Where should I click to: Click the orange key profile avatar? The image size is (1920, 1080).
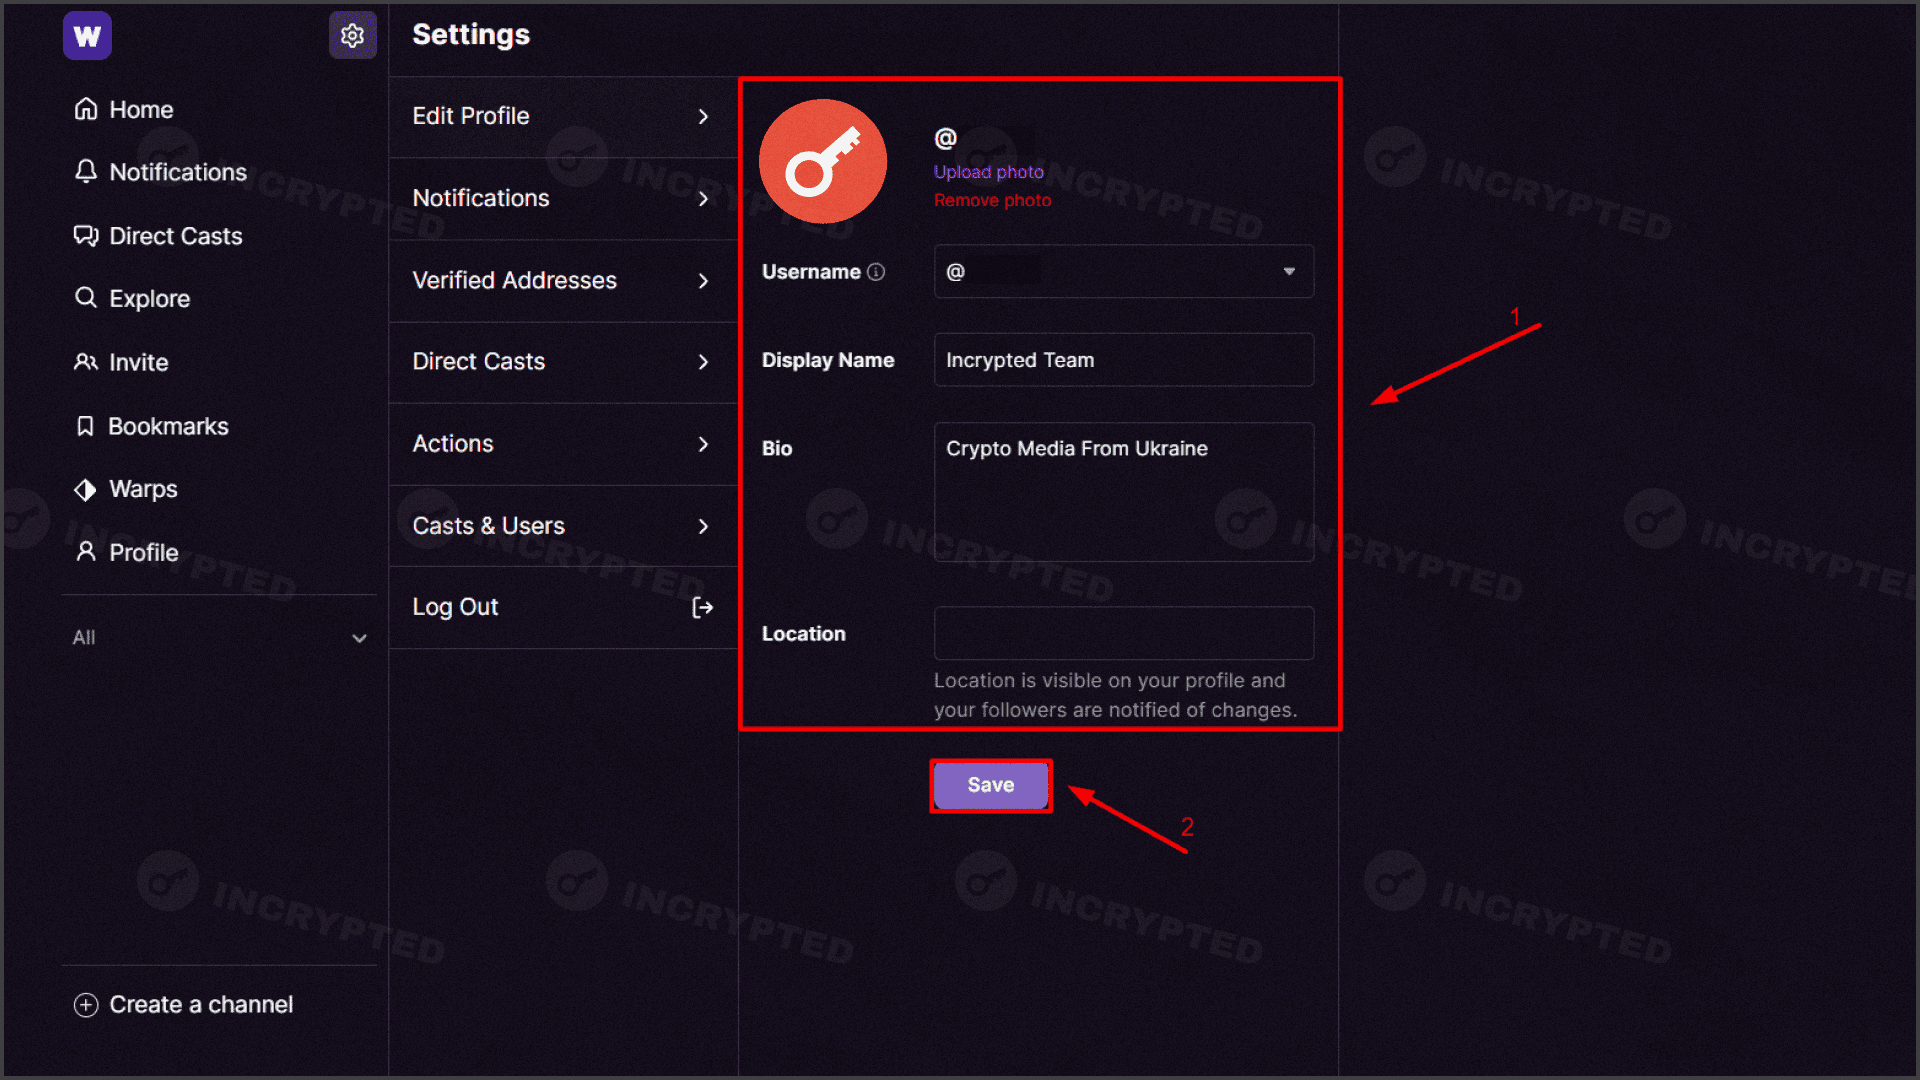tap(822, 161)
